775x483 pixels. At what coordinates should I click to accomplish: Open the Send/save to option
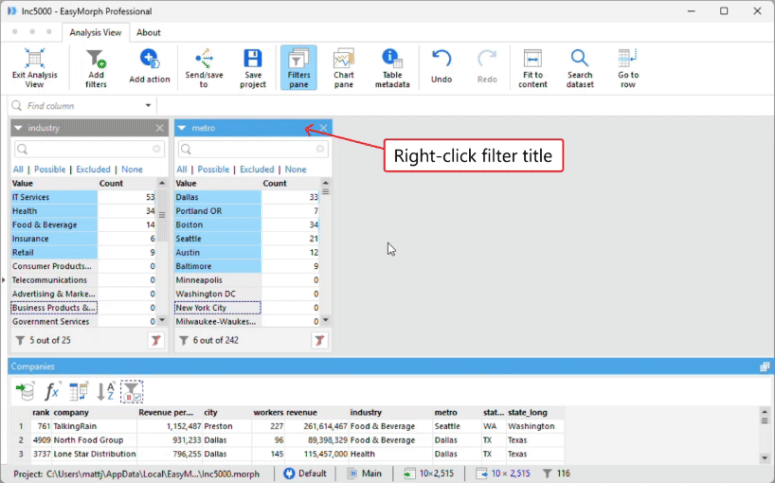coord(204,68)
